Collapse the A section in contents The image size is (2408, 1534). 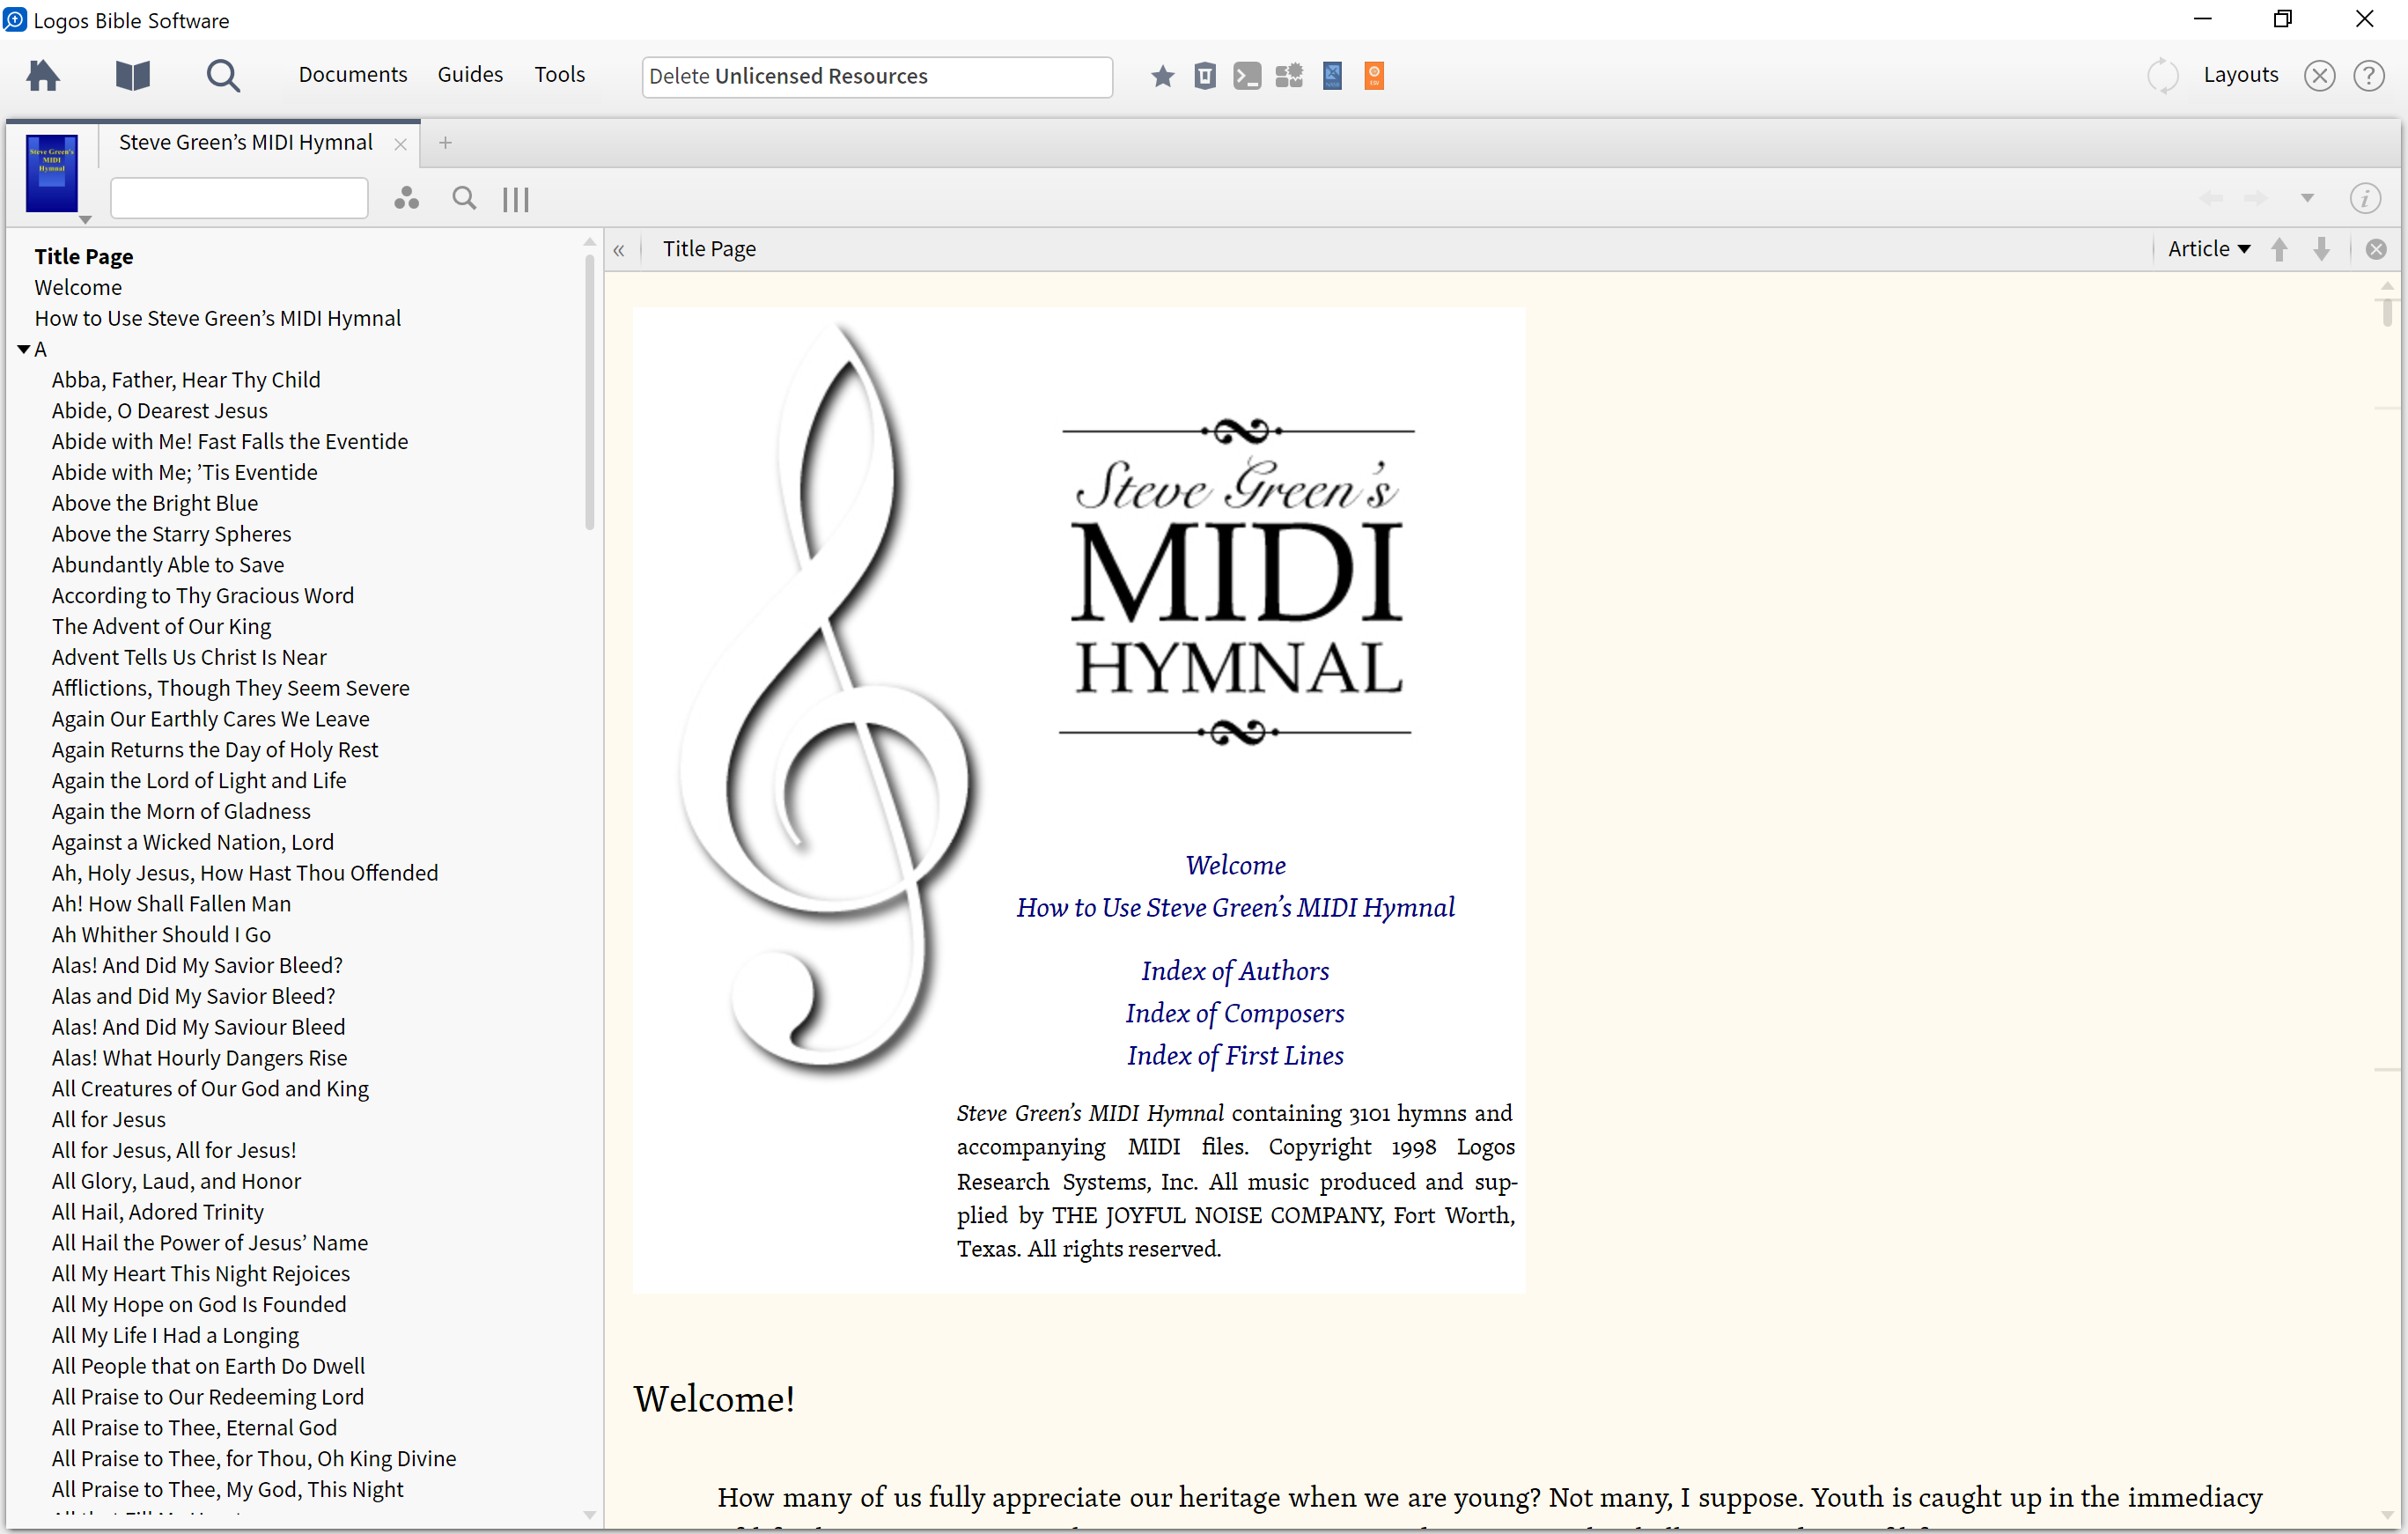pyautogui.click(x=23, y=349)
